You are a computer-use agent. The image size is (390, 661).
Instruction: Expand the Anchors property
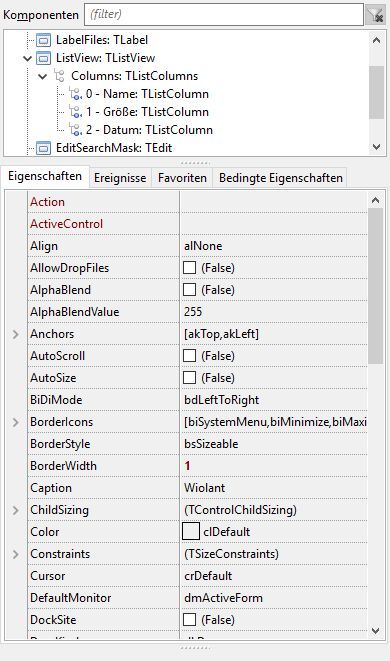pyautogui.click(x=16, y=334)
